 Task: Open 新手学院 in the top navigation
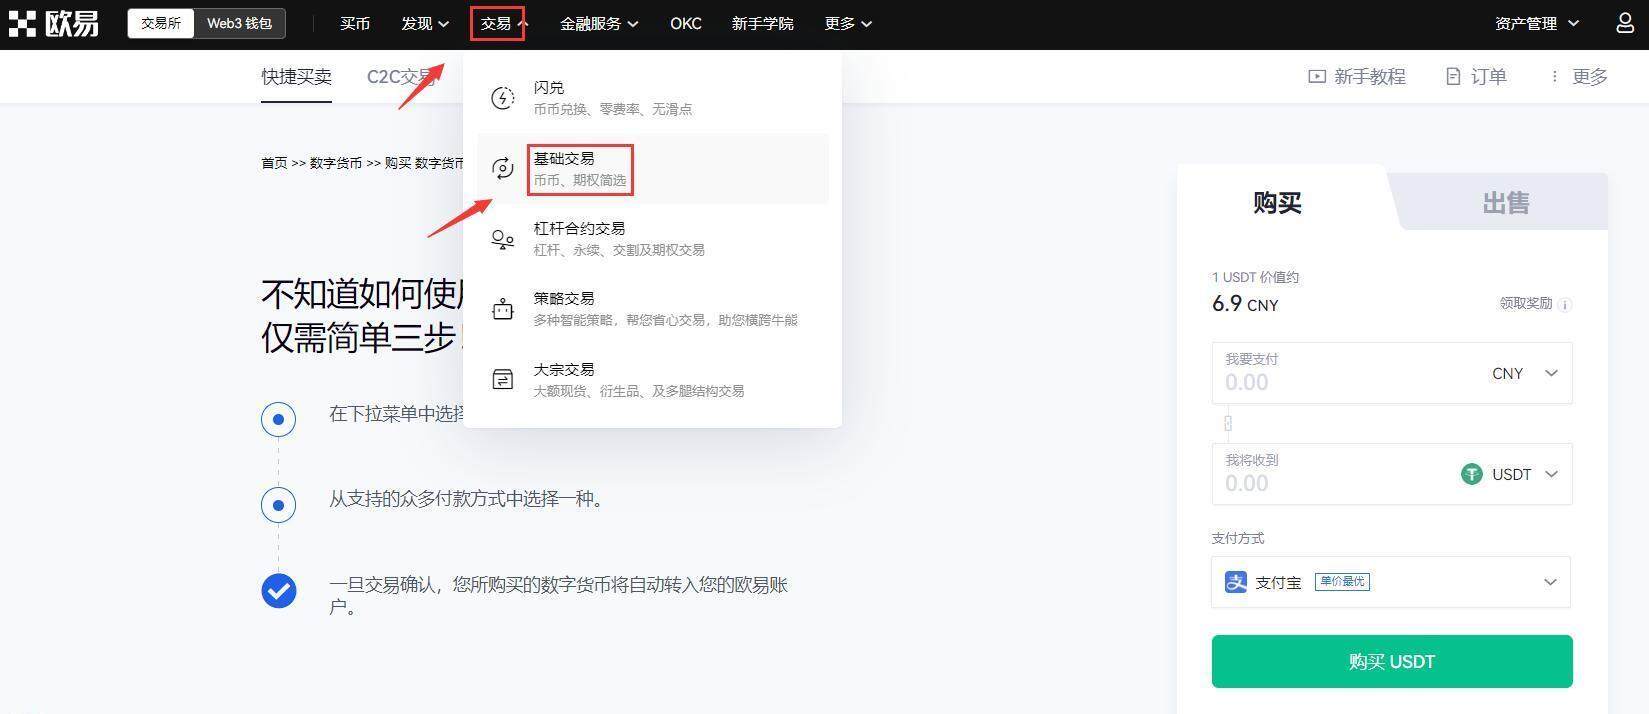(762, 23)
